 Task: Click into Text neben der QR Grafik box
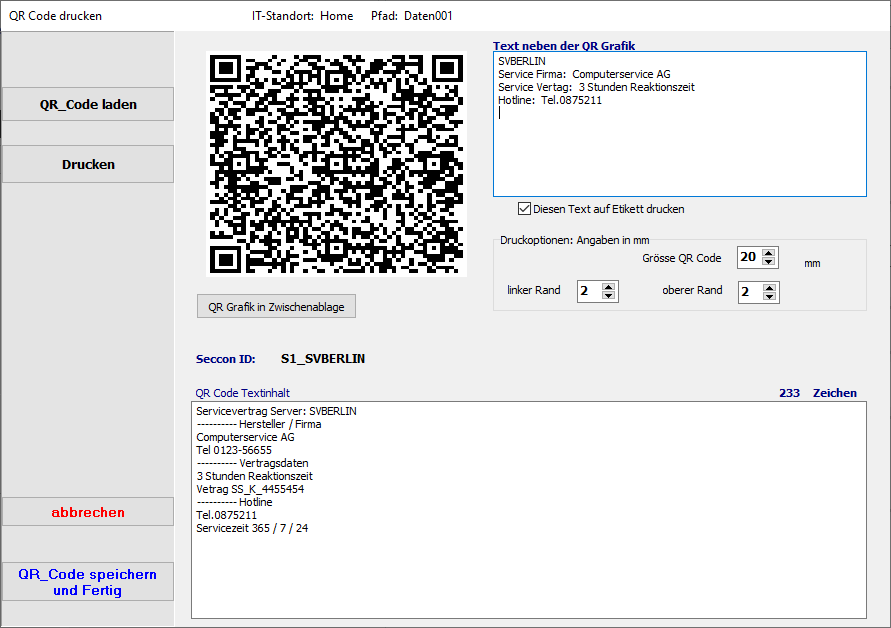(x=680, y=124)
